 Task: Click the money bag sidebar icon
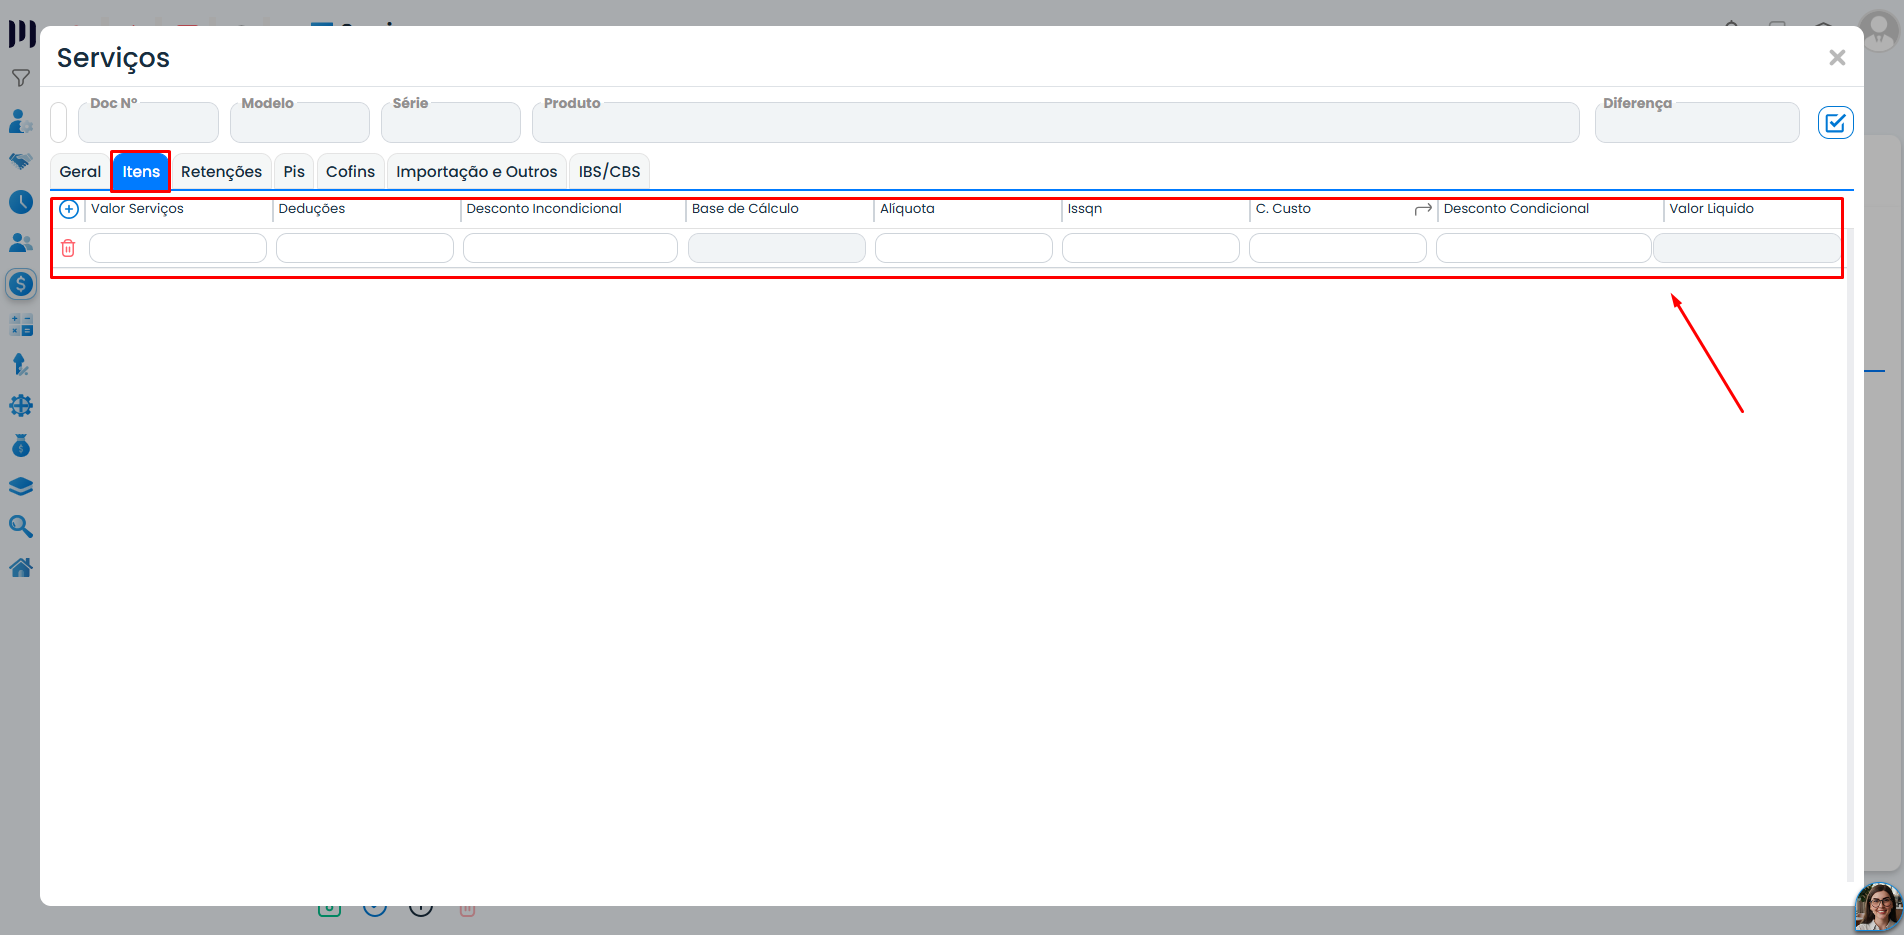pos(21,446)
